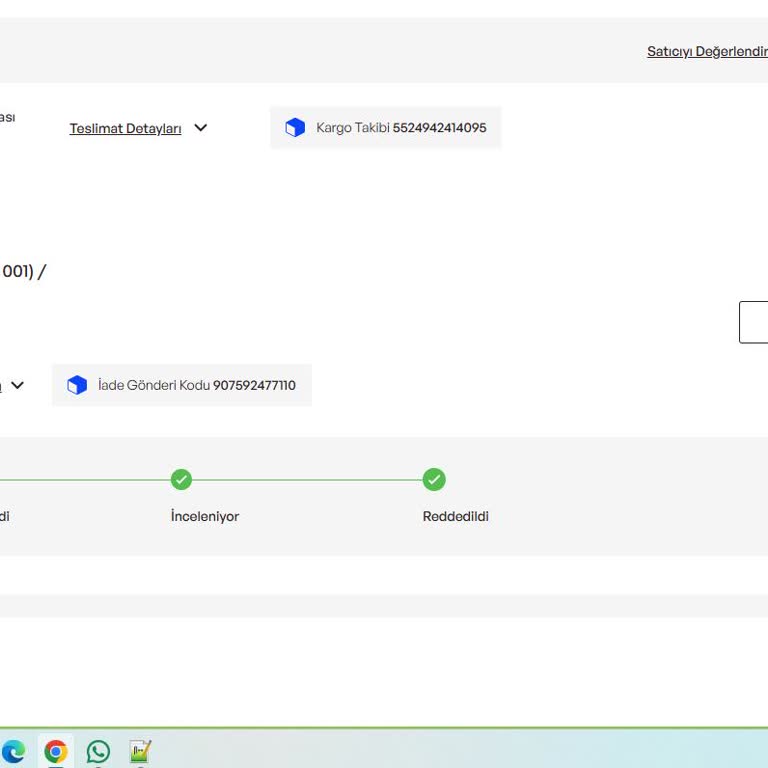Open the Satıcıyı Değerlendir link
The height and width of the screenshot is (768, 768).
click(707, 51)
